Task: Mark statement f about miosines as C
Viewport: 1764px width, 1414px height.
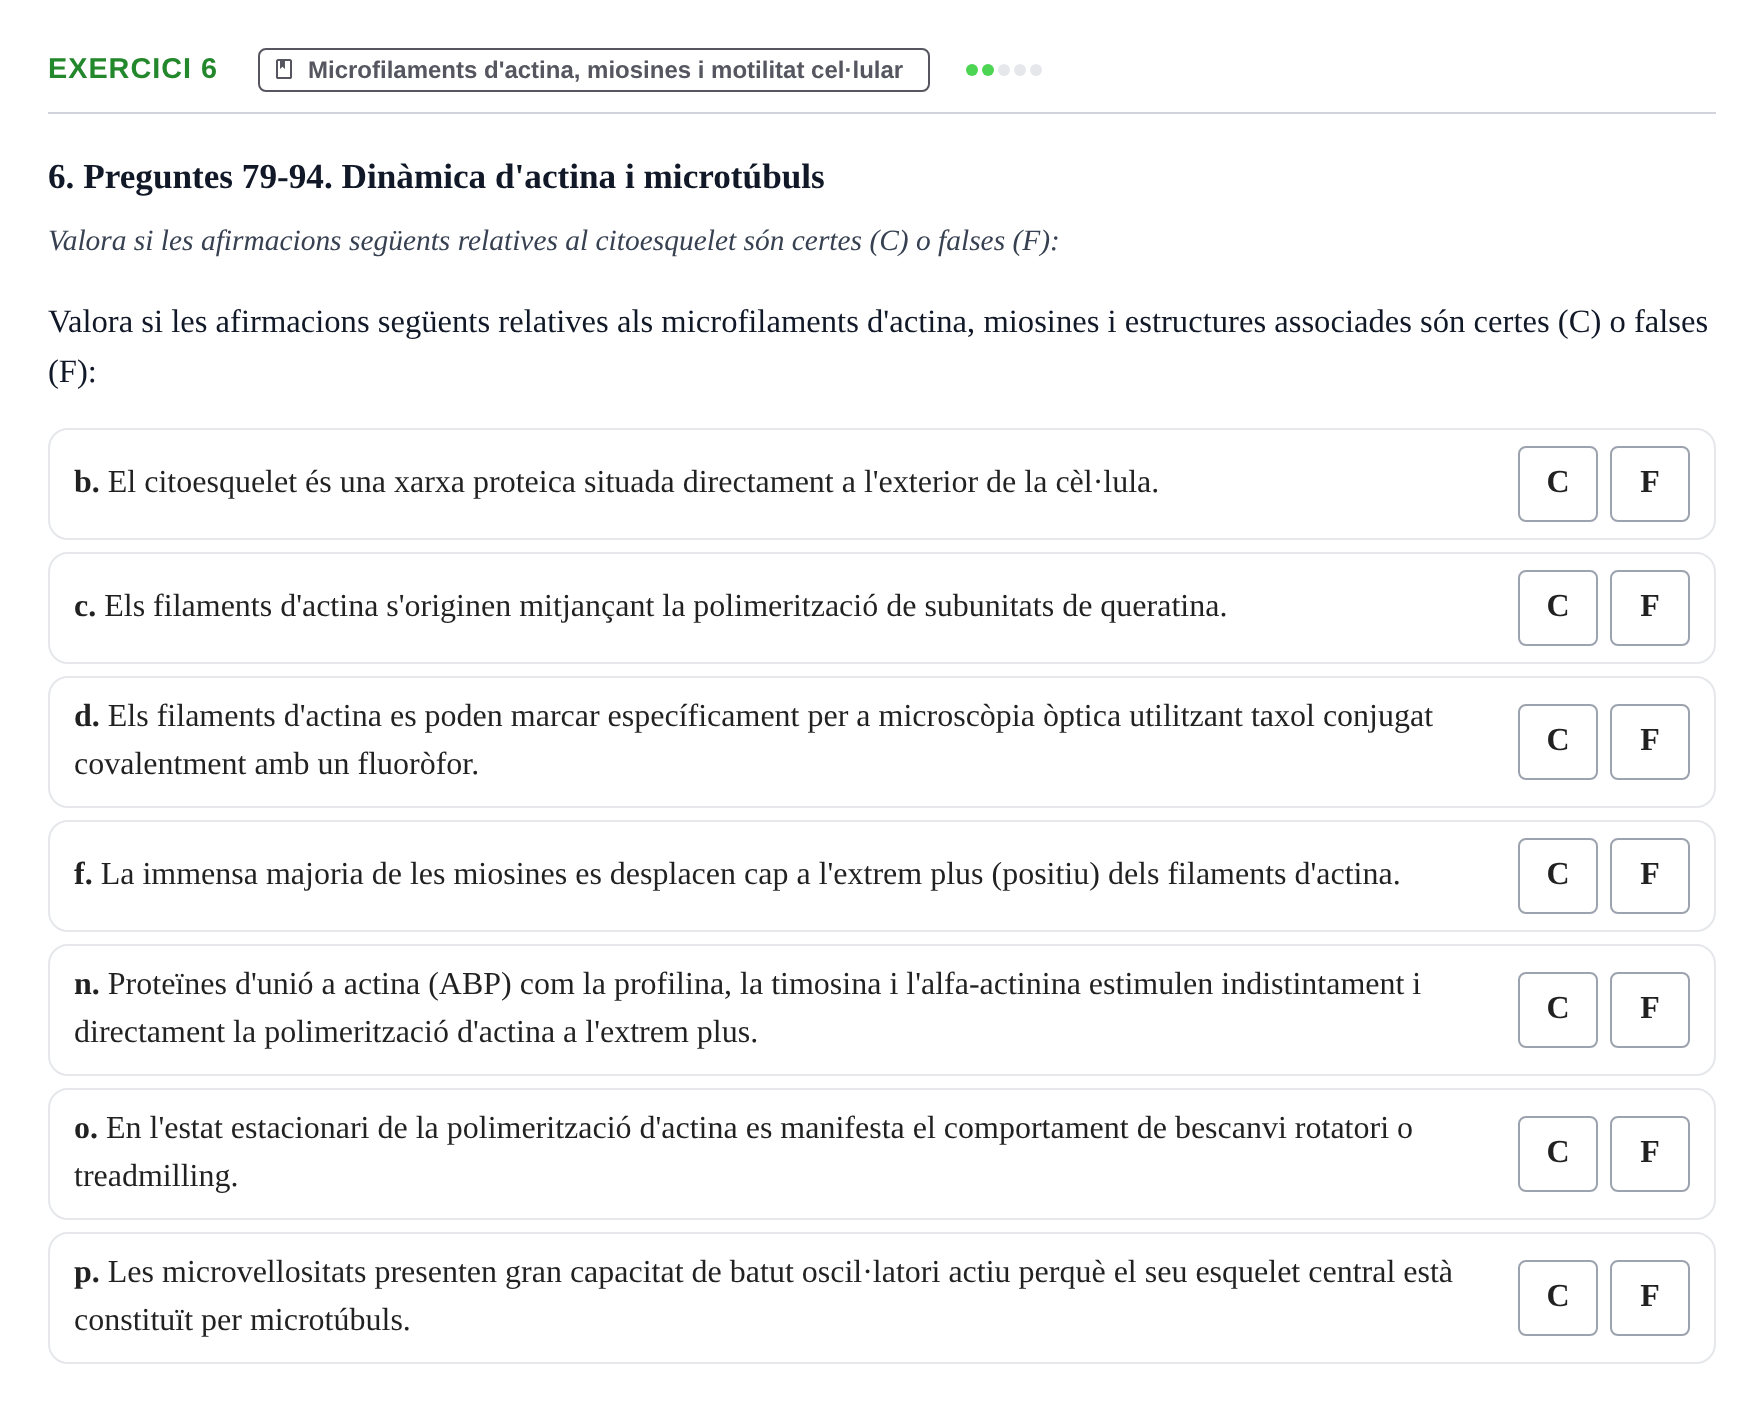Action: [1558, 876]
